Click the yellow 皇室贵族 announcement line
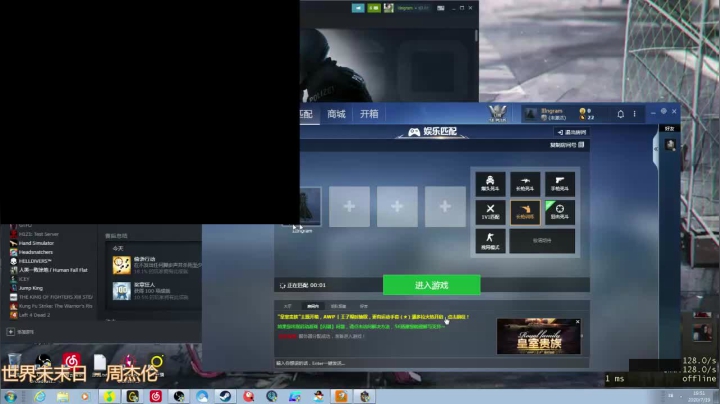This screenshot has width=720, height=404. pyautogui.click(x=373, y=317)
